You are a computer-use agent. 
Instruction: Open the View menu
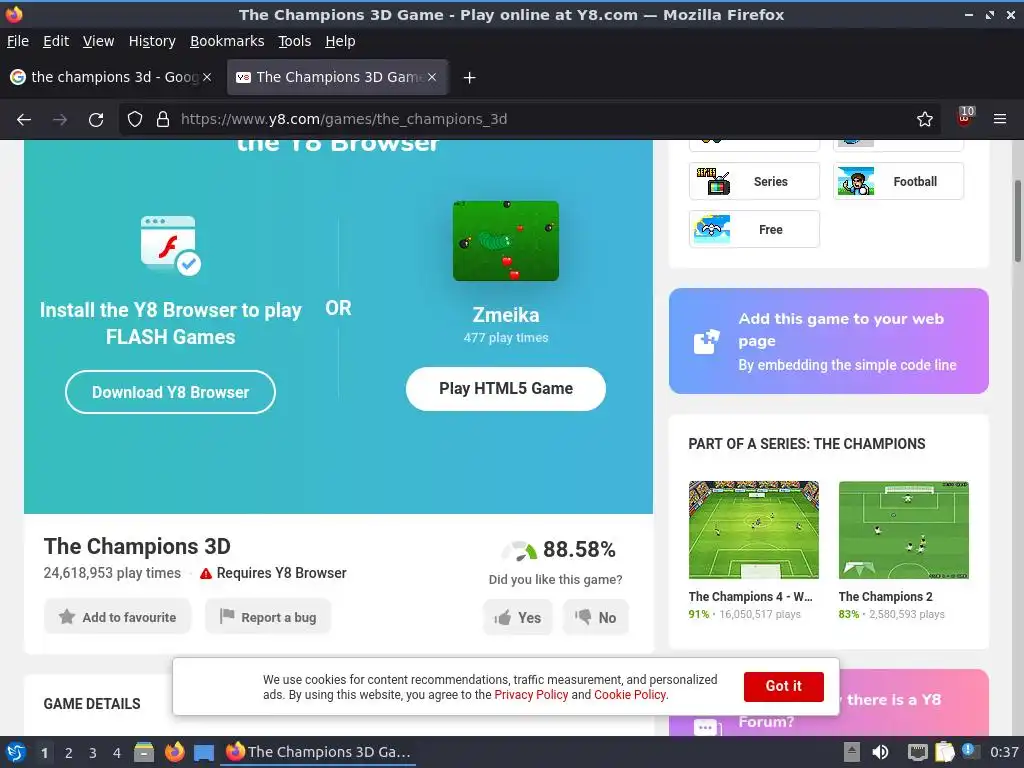(x=98, y=41)
